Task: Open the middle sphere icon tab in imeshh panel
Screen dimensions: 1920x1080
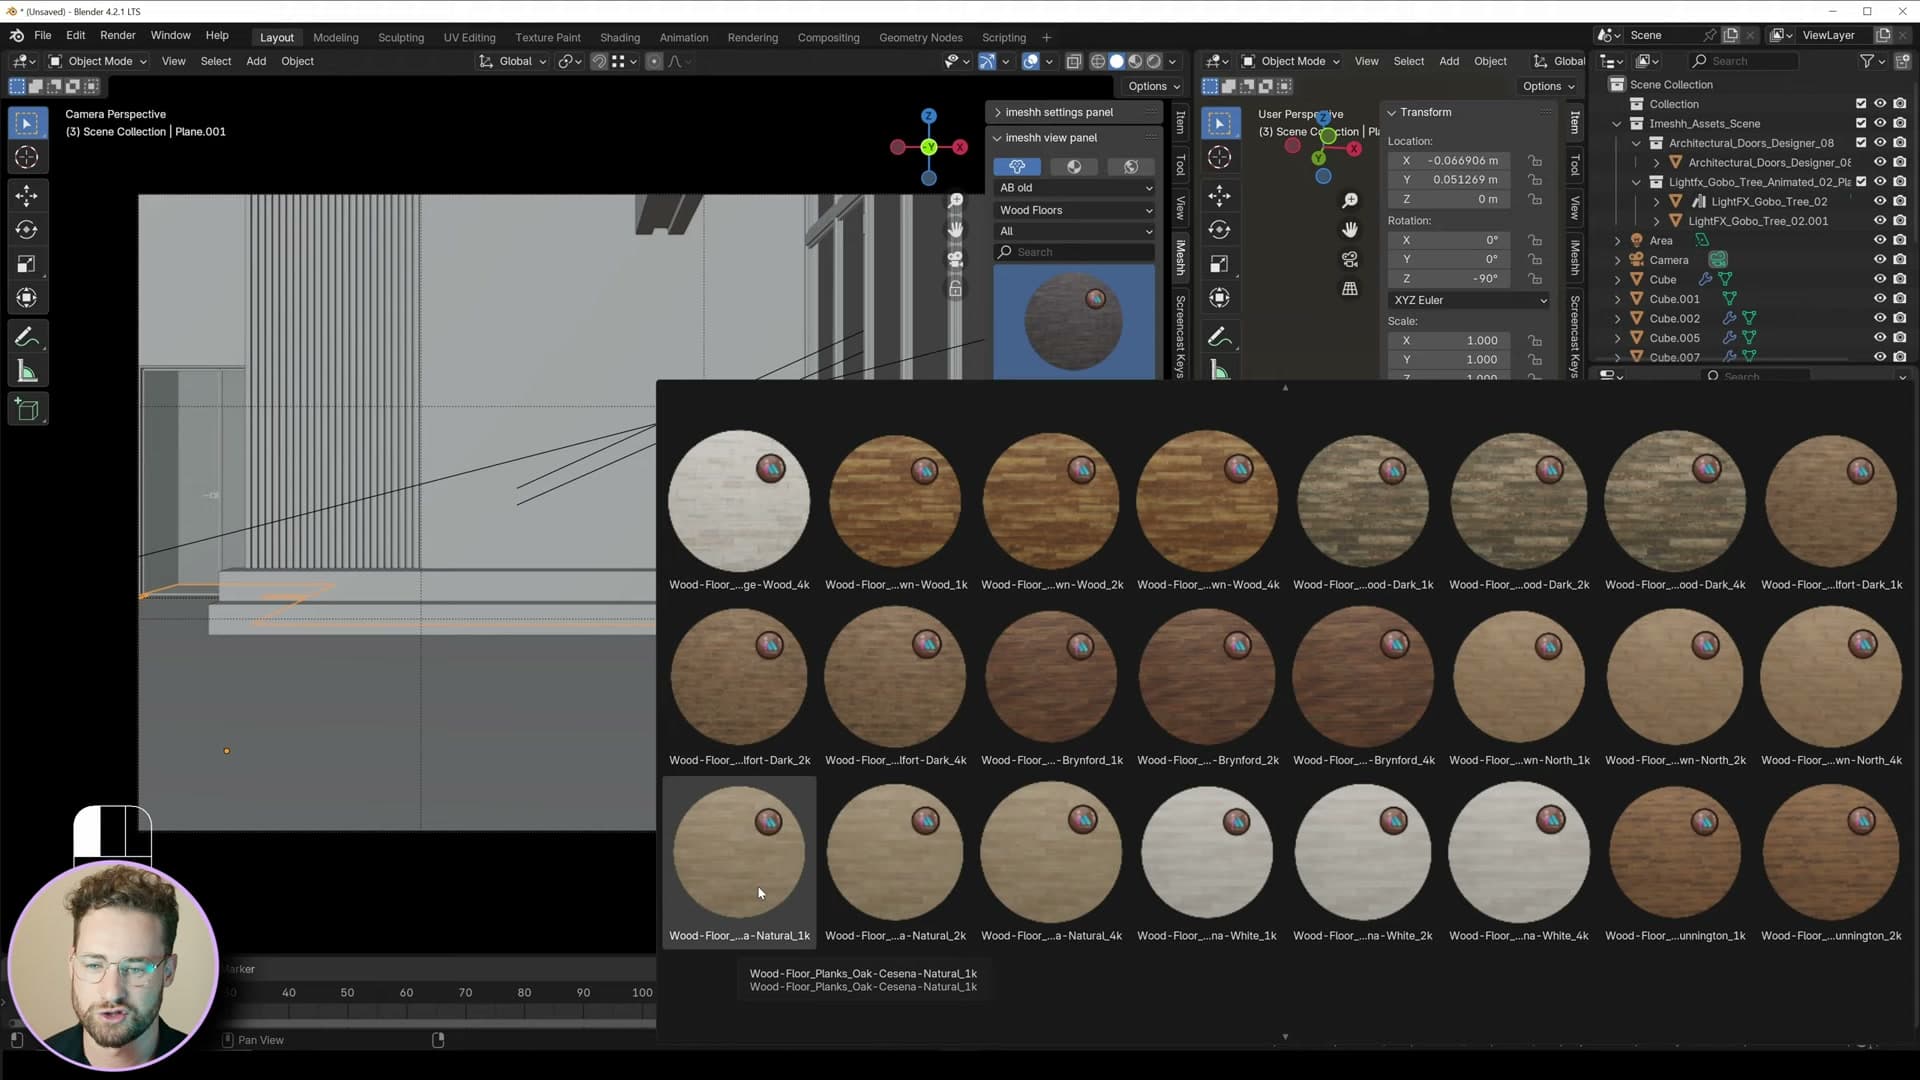Action: [1074, 167]
